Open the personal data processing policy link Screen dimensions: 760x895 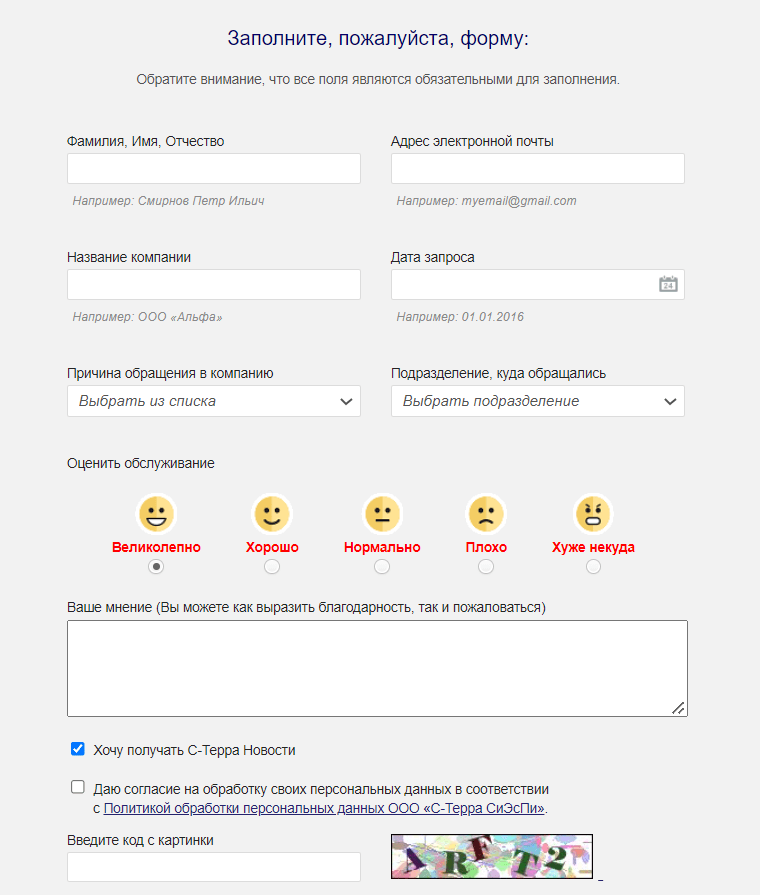coord(324,808)
